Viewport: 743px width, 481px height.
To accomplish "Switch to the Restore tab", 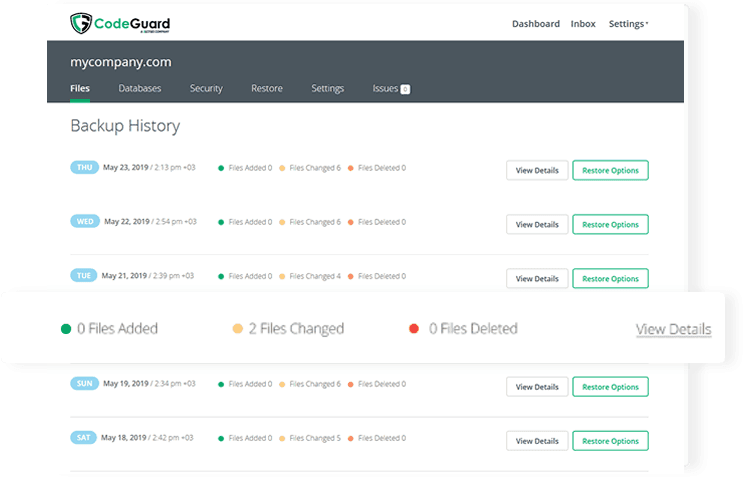I will pos(267,89).
